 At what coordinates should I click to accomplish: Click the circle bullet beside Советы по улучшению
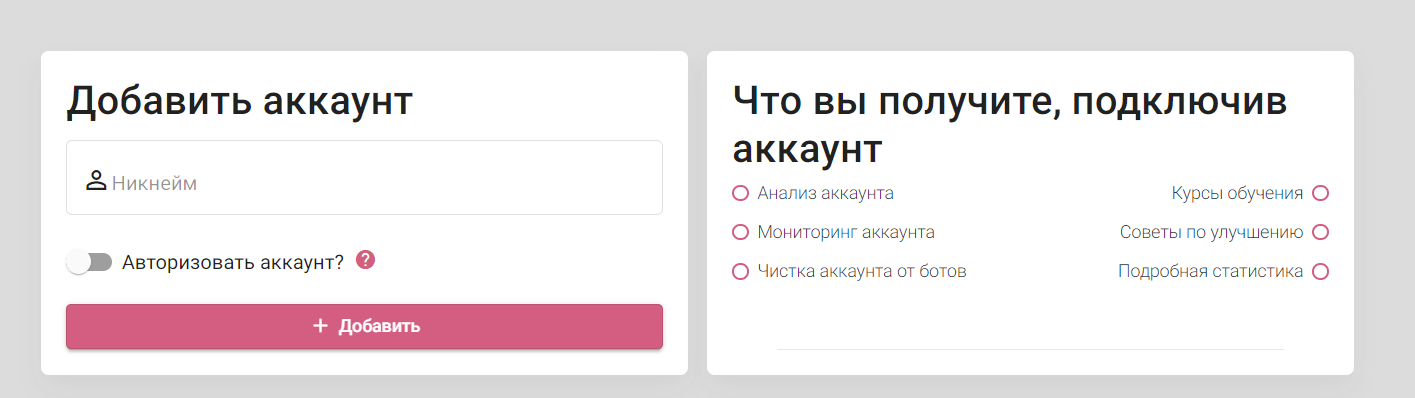click(1320, 232)
